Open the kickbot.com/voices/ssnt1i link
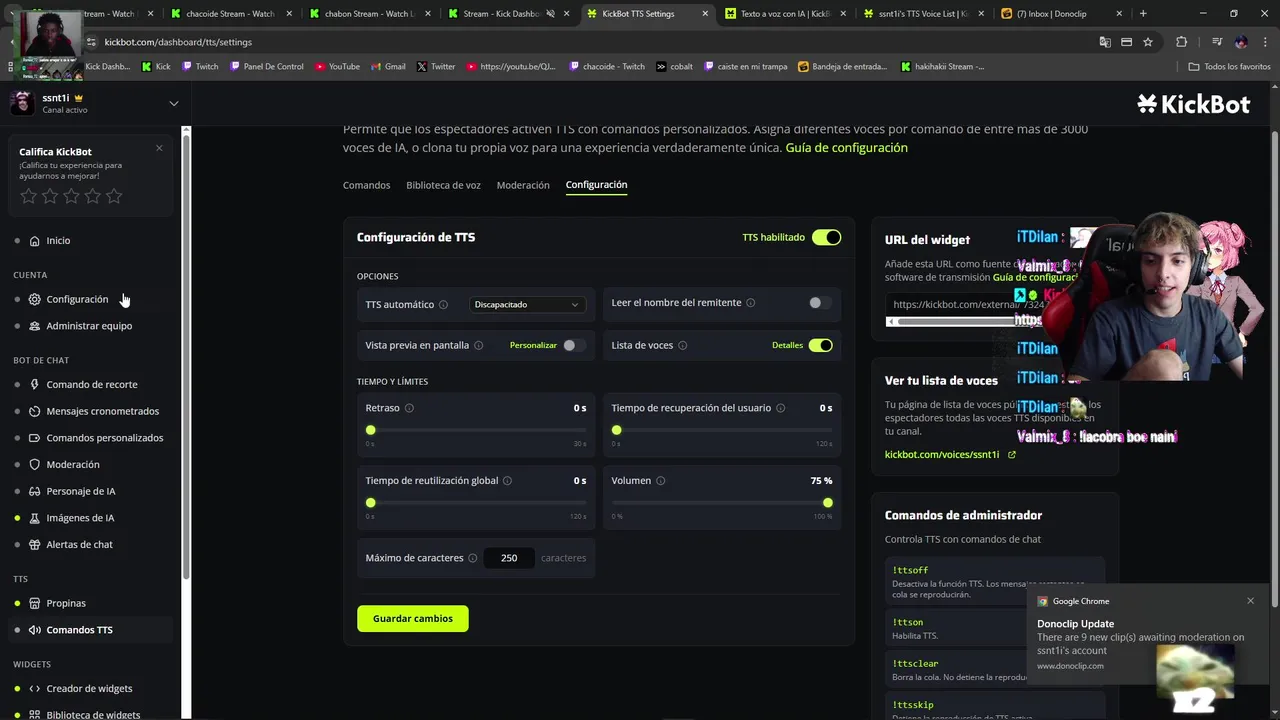 pos(942,455)
